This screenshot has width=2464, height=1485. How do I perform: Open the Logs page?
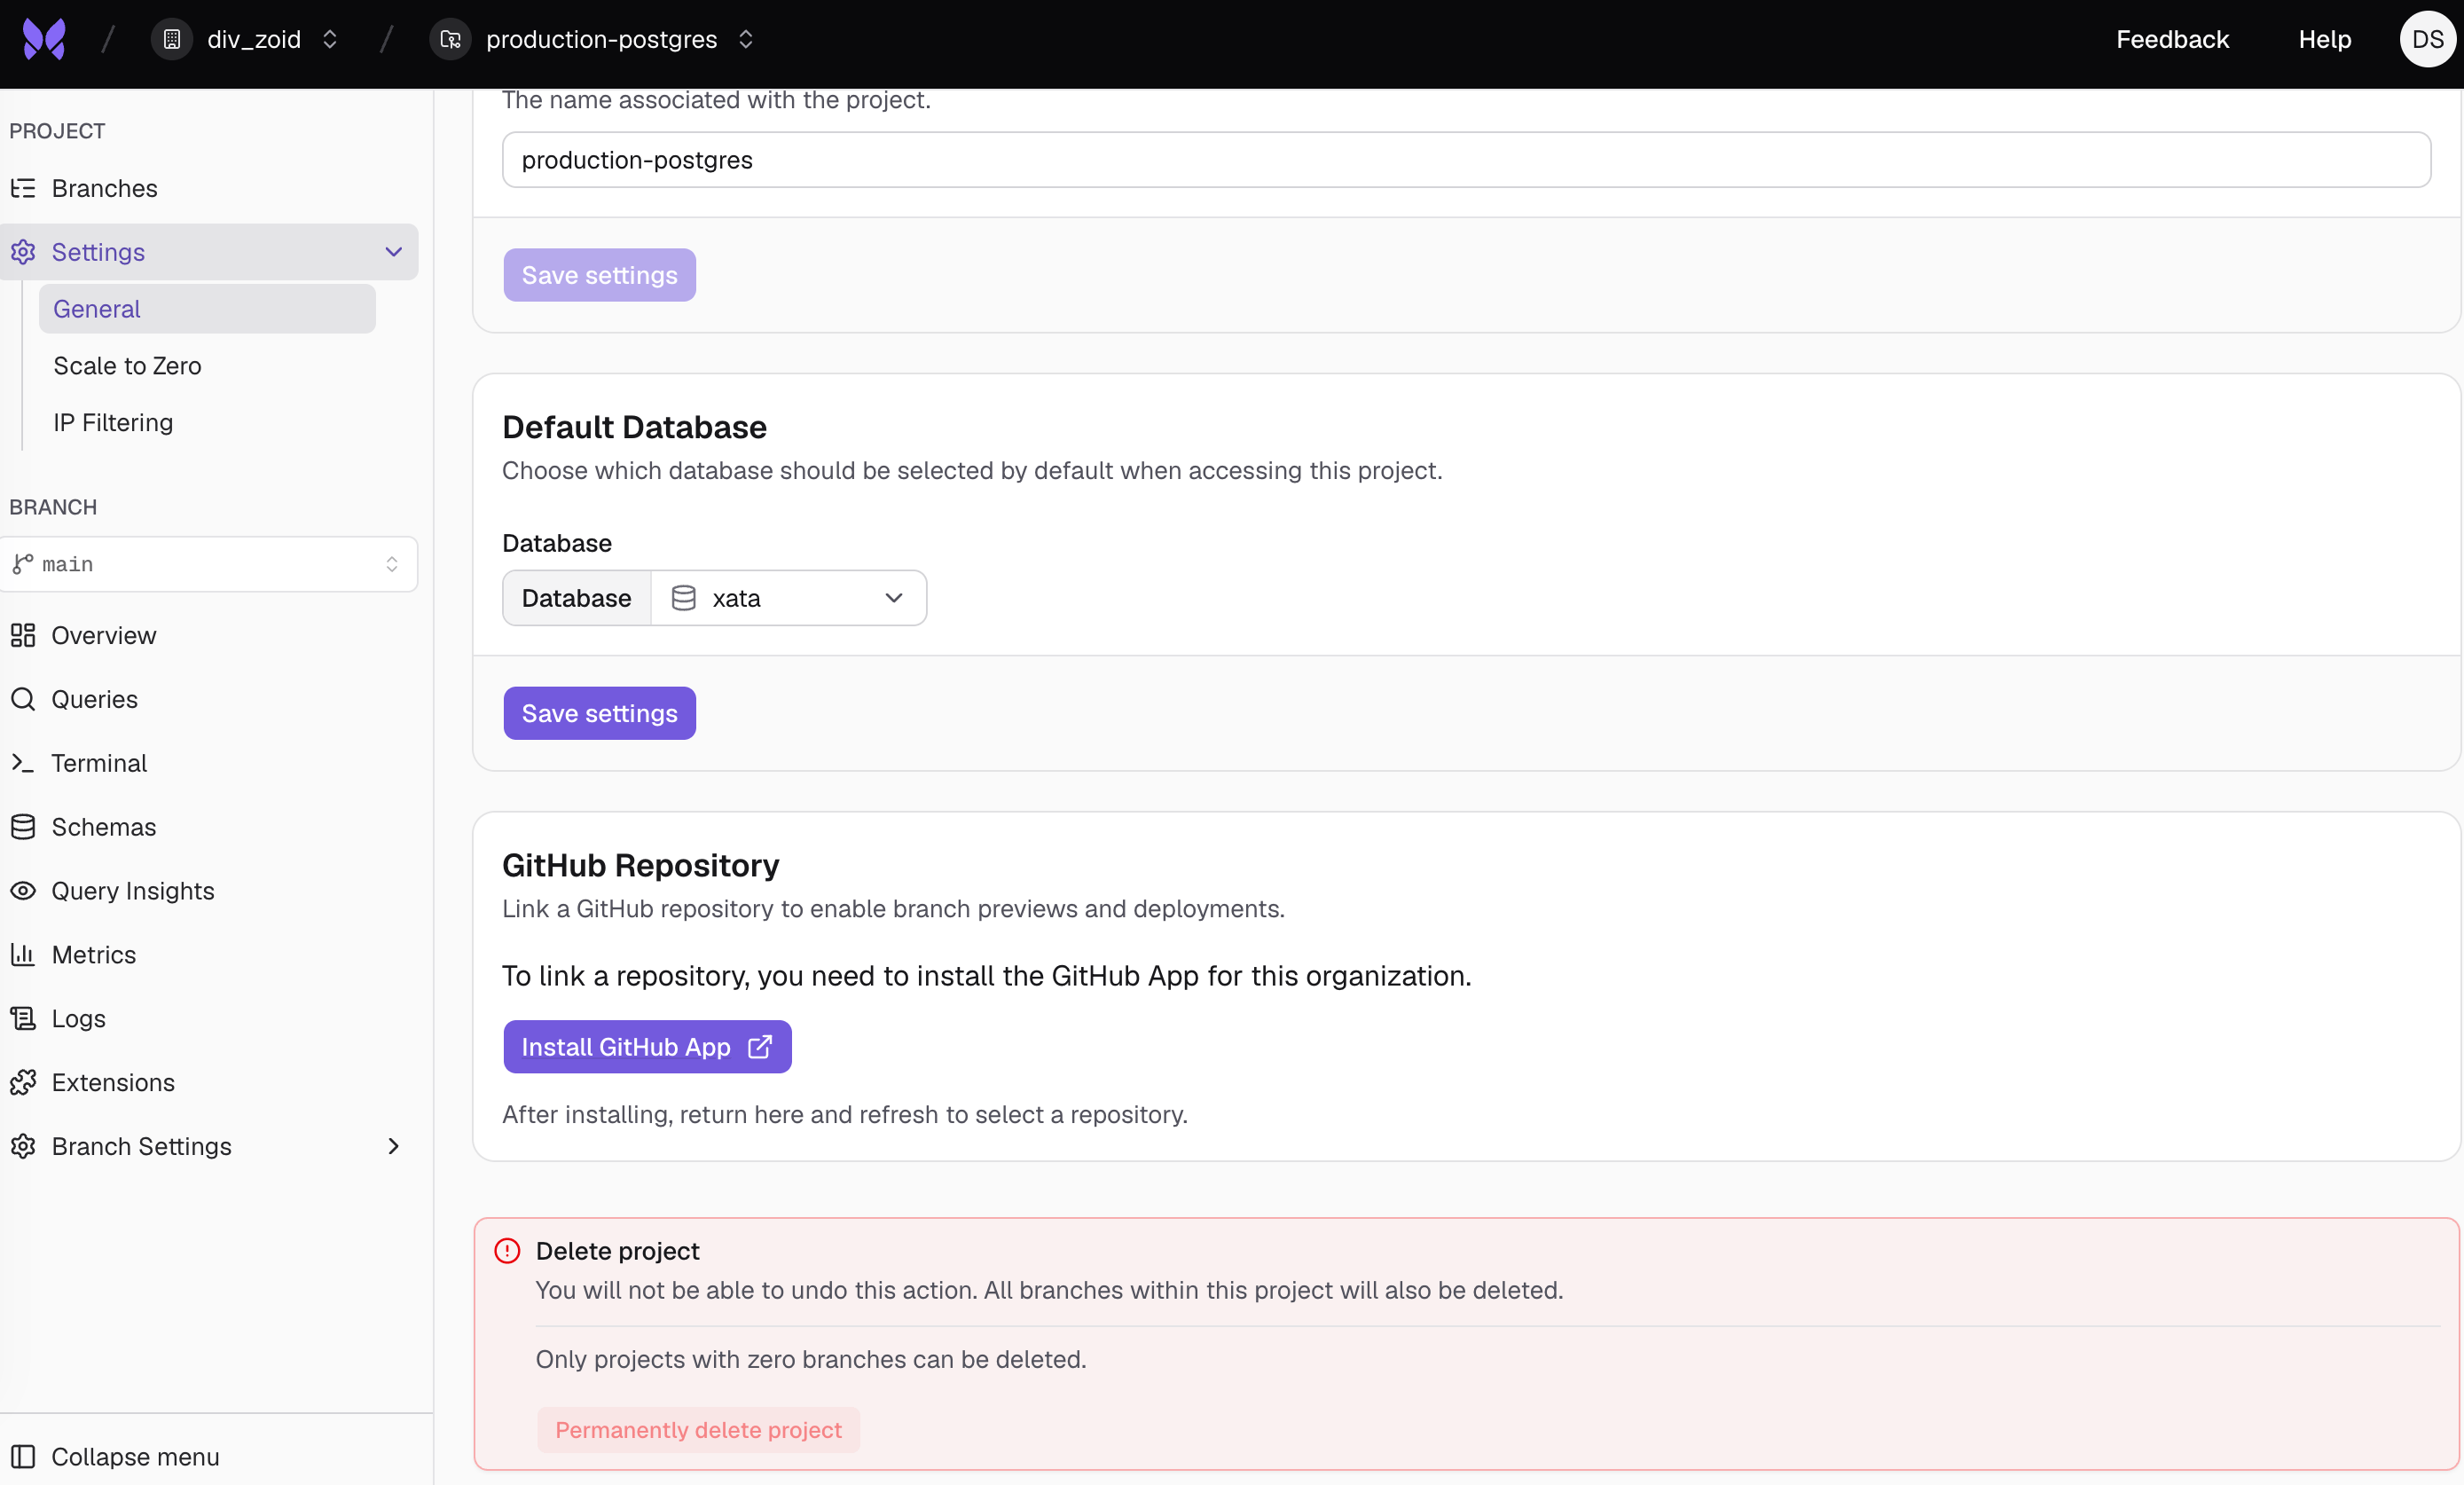click(79, 1019)
